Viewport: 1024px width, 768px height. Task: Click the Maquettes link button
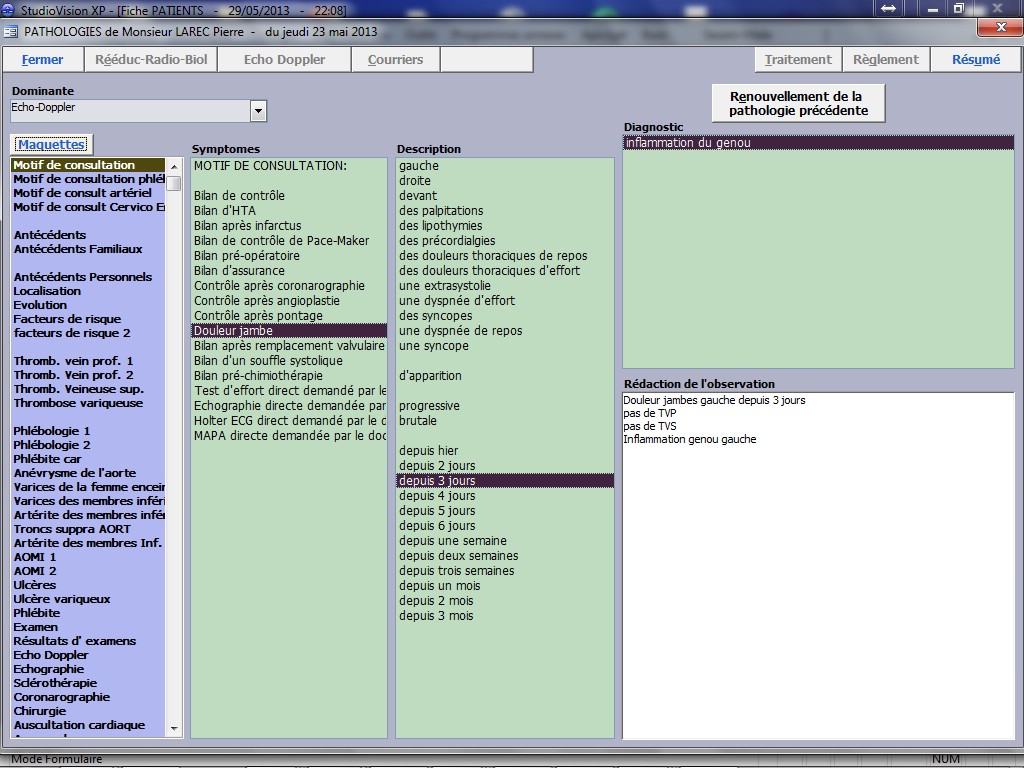click(x=51, y=145)
